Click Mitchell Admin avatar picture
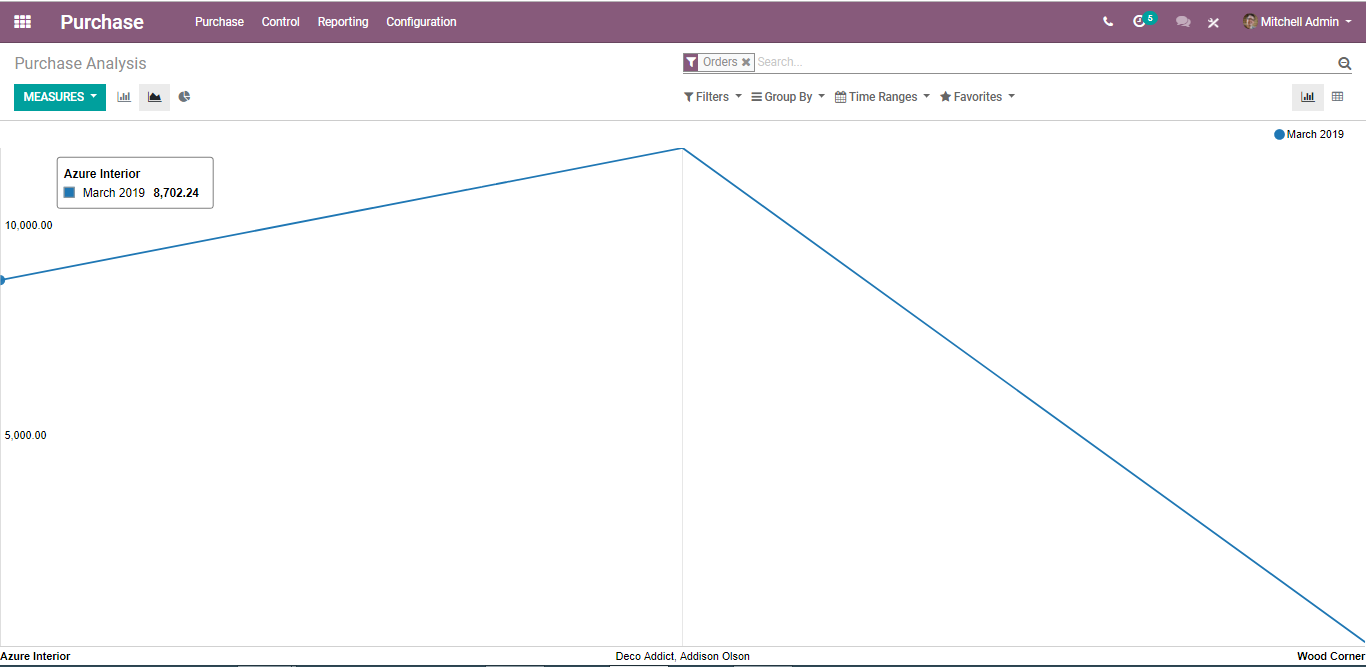1366x667 pixels. click(1250, 21)
